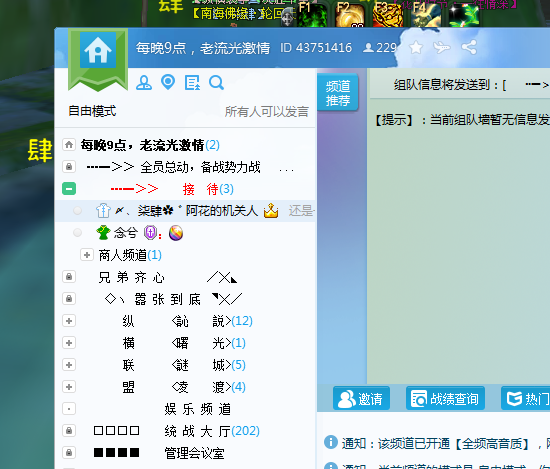This screenshot has width=550, height=469.
Task: Open the 频道推荐 tab
Action: [338, 93]
